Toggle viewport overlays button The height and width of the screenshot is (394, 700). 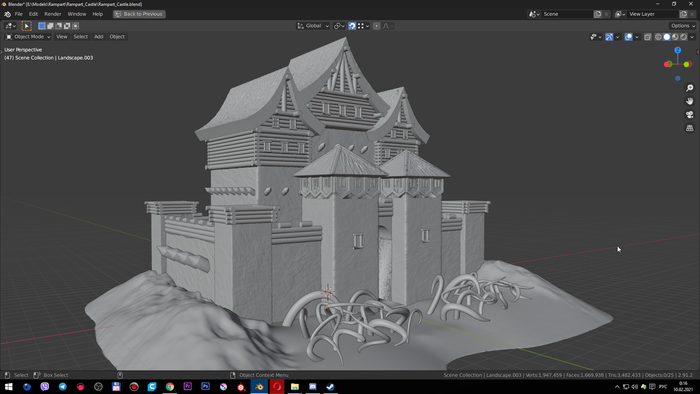629,37
